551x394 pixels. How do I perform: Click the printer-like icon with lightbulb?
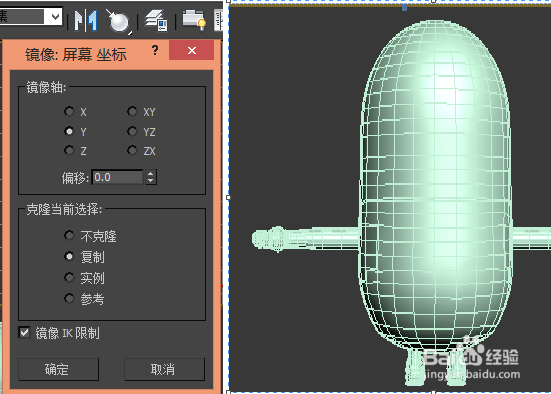point(194,20)
